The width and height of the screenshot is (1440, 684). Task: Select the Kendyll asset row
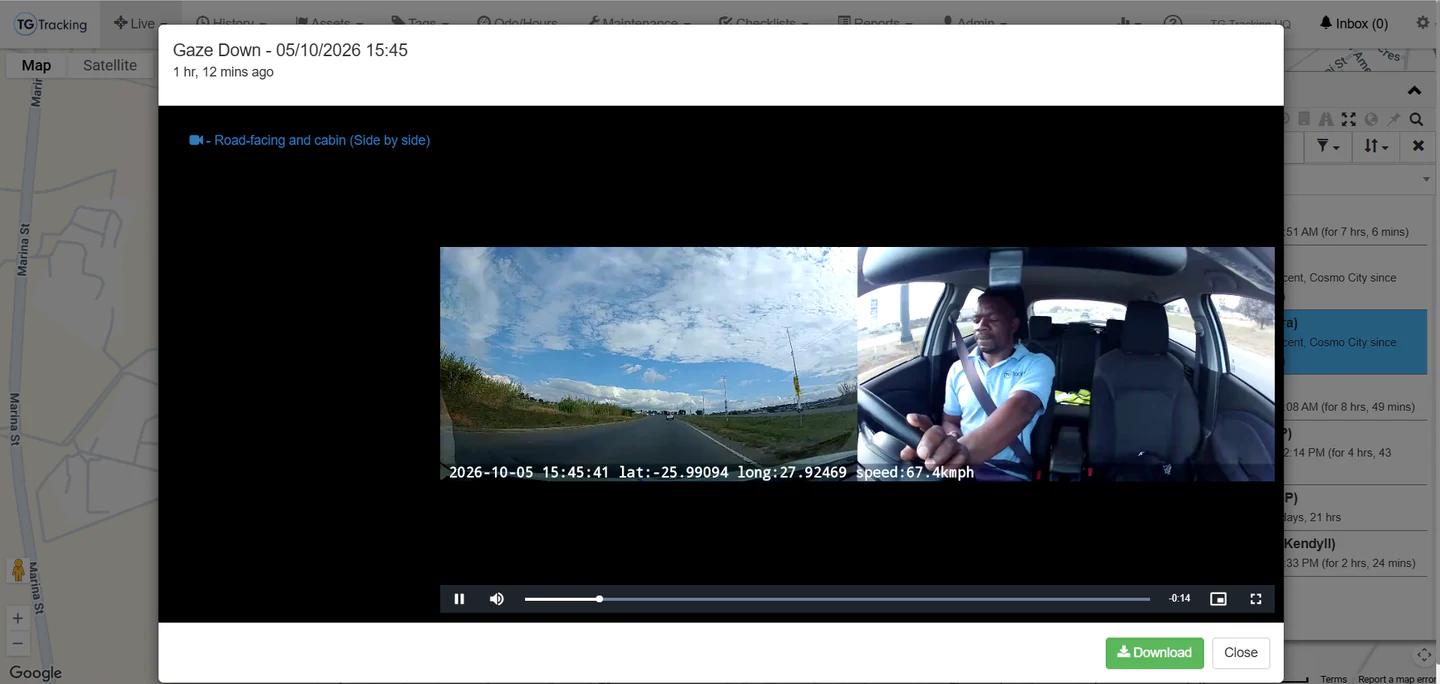[1355, 553]
